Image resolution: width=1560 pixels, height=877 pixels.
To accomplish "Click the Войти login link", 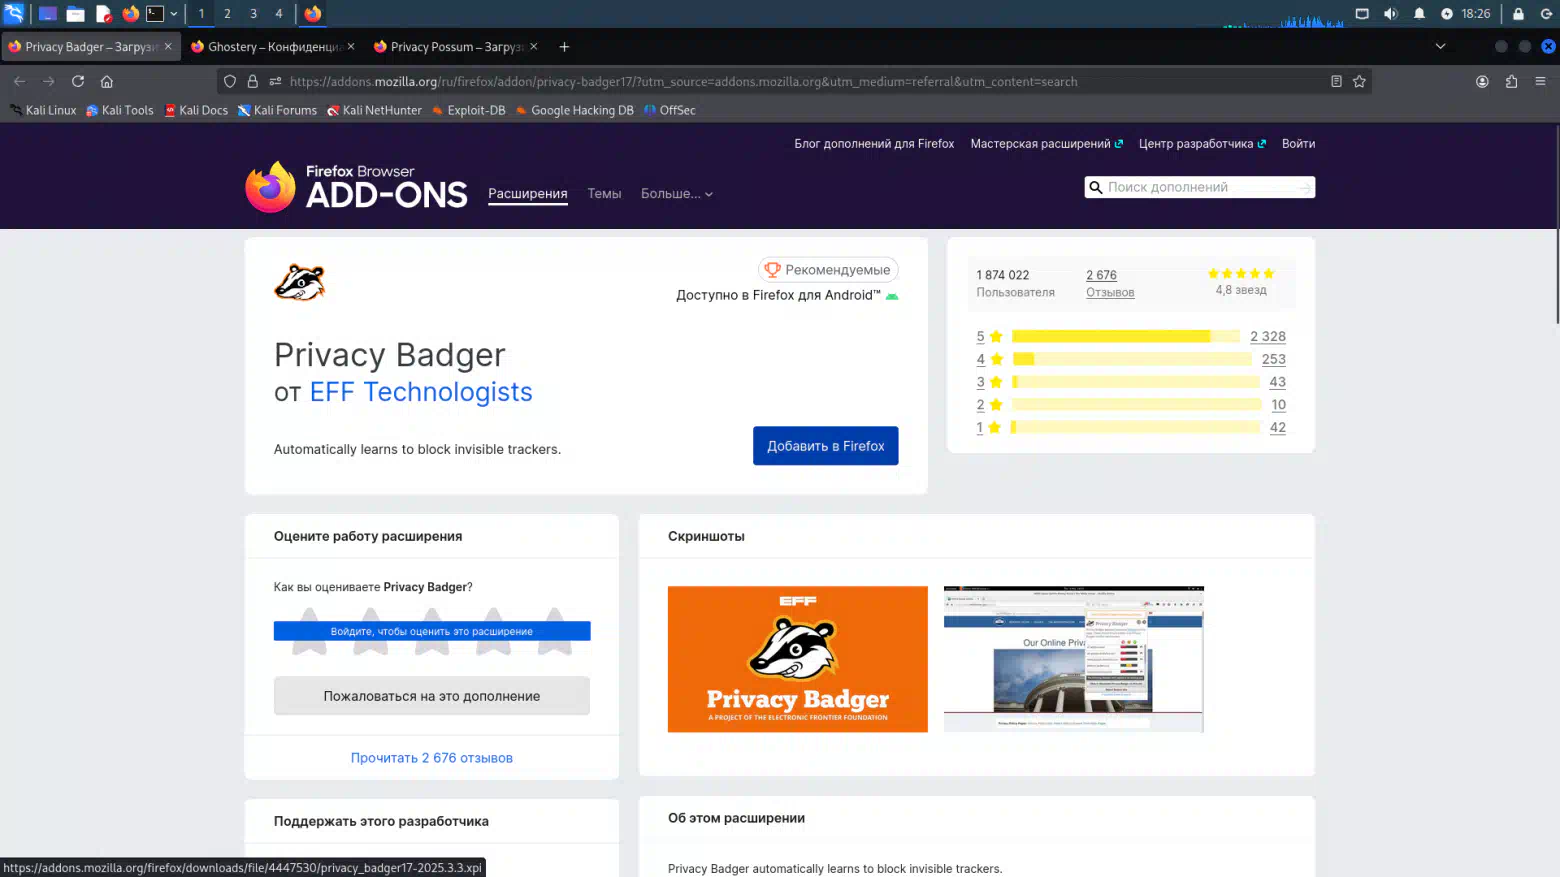I will [x=1298, y=144].
